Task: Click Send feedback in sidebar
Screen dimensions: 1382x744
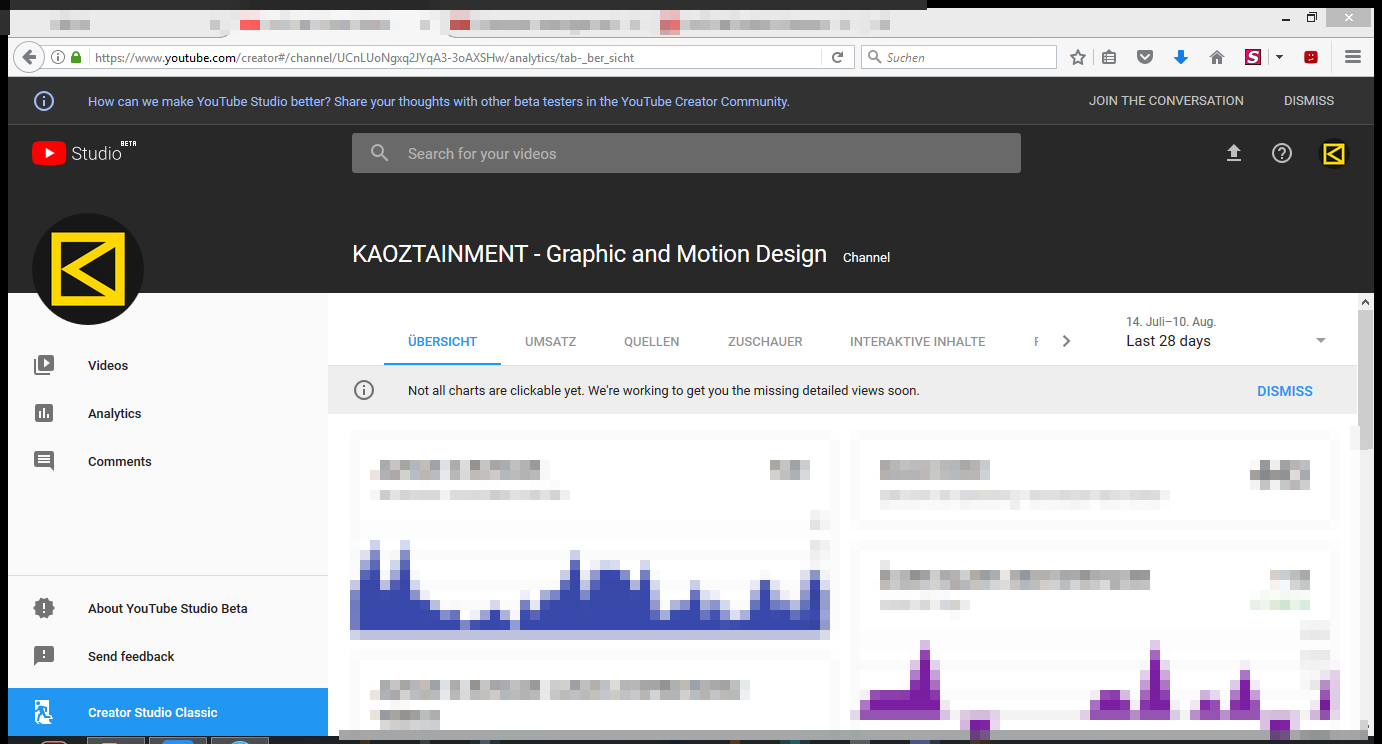Action: pos(131,657)
